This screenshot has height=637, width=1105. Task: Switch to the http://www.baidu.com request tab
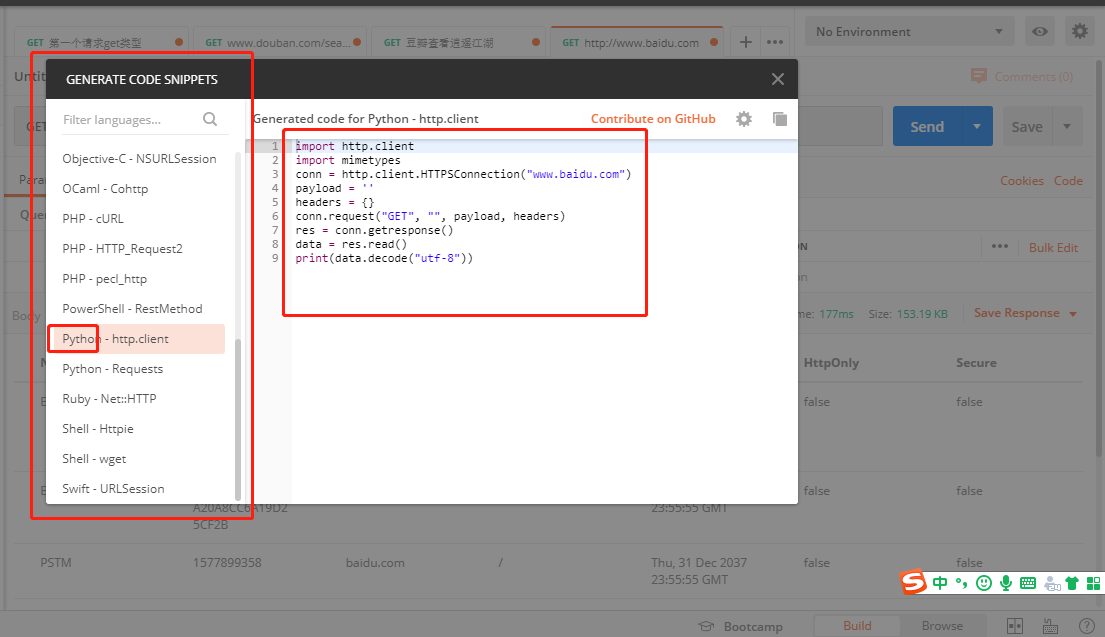point(636,42)
